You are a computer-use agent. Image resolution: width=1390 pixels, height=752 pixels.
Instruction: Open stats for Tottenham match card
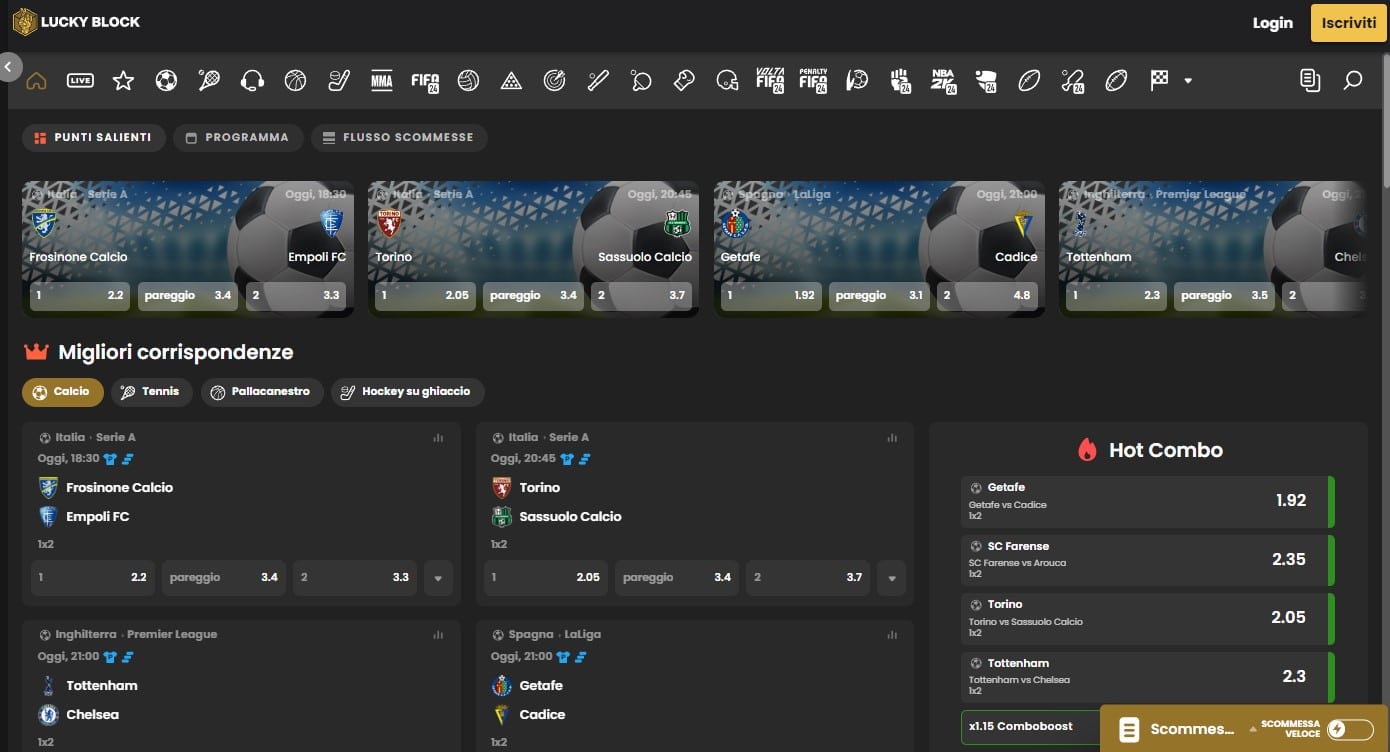pos(438,635)
